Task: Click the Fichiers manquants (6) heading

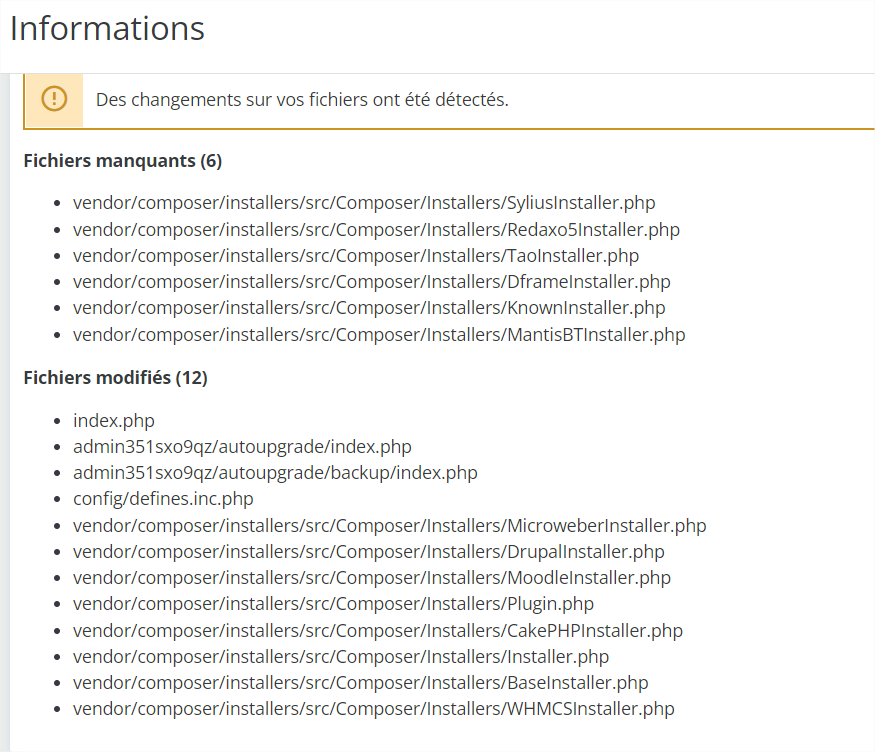Action: click(122, 160)
